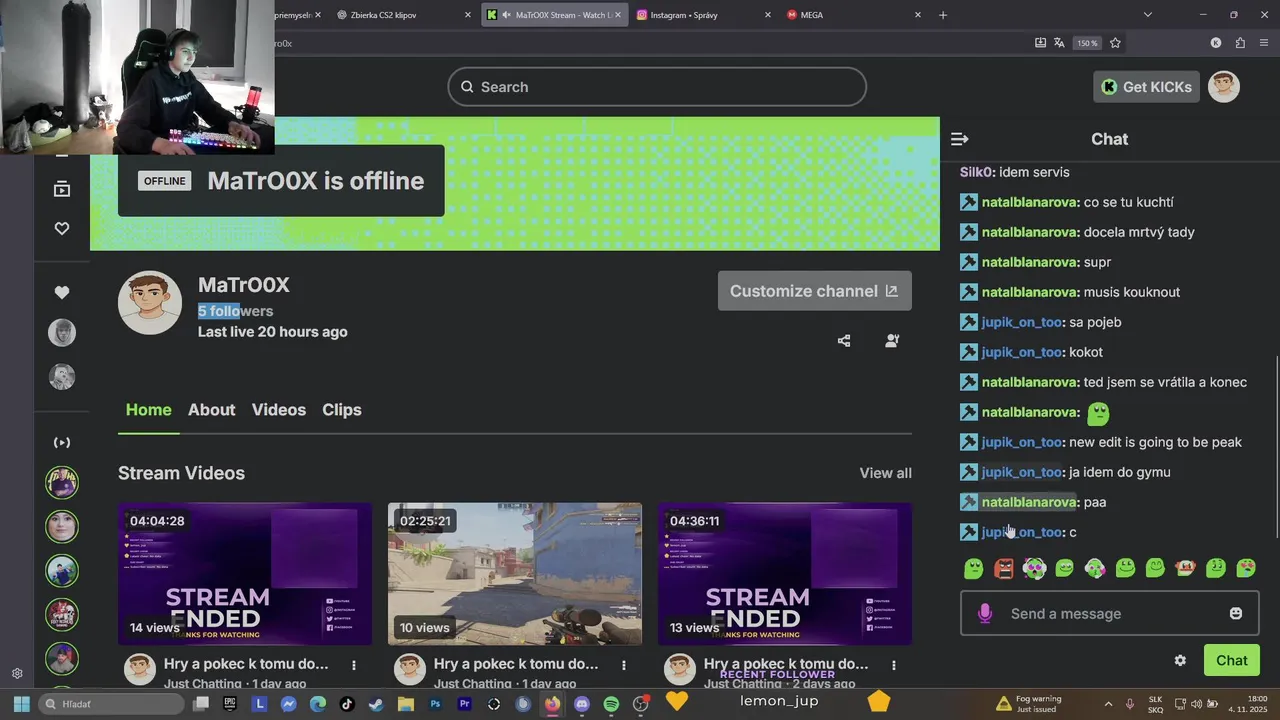Open the 02:25:21 stream video thumbnail
This screenshot has width=1280, height=720.
515,574
